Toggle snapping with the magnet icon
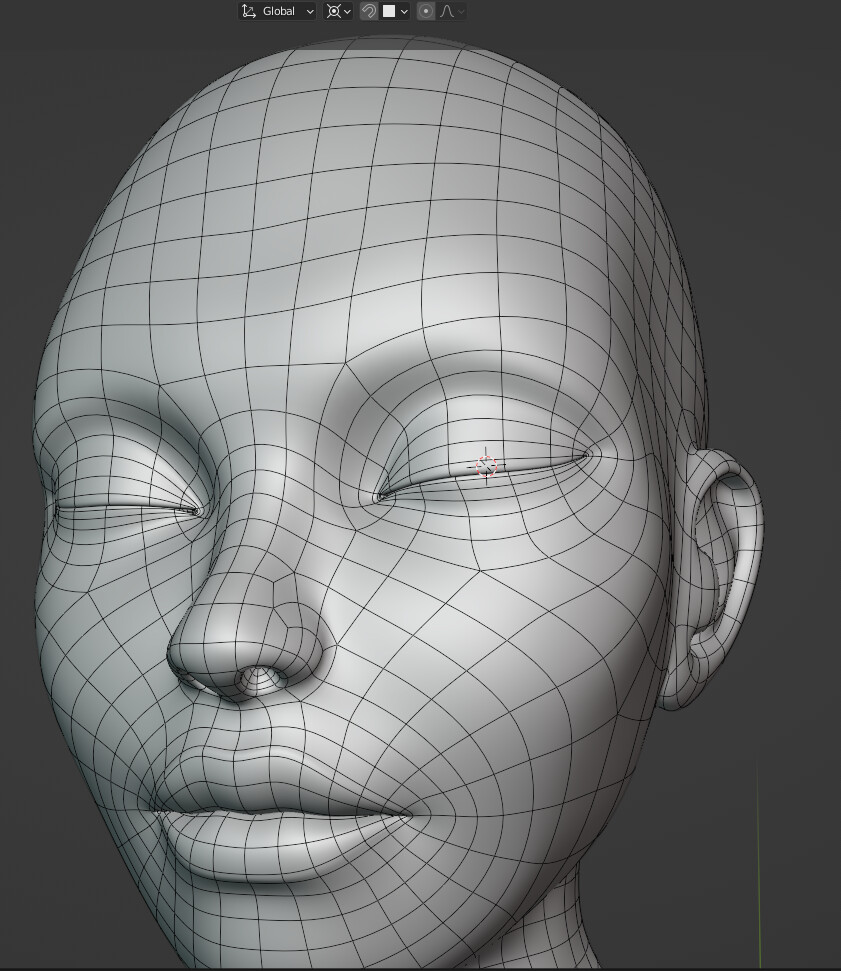Image resolution: width=841 pixels, height=971 pixels. coord(368,11)
